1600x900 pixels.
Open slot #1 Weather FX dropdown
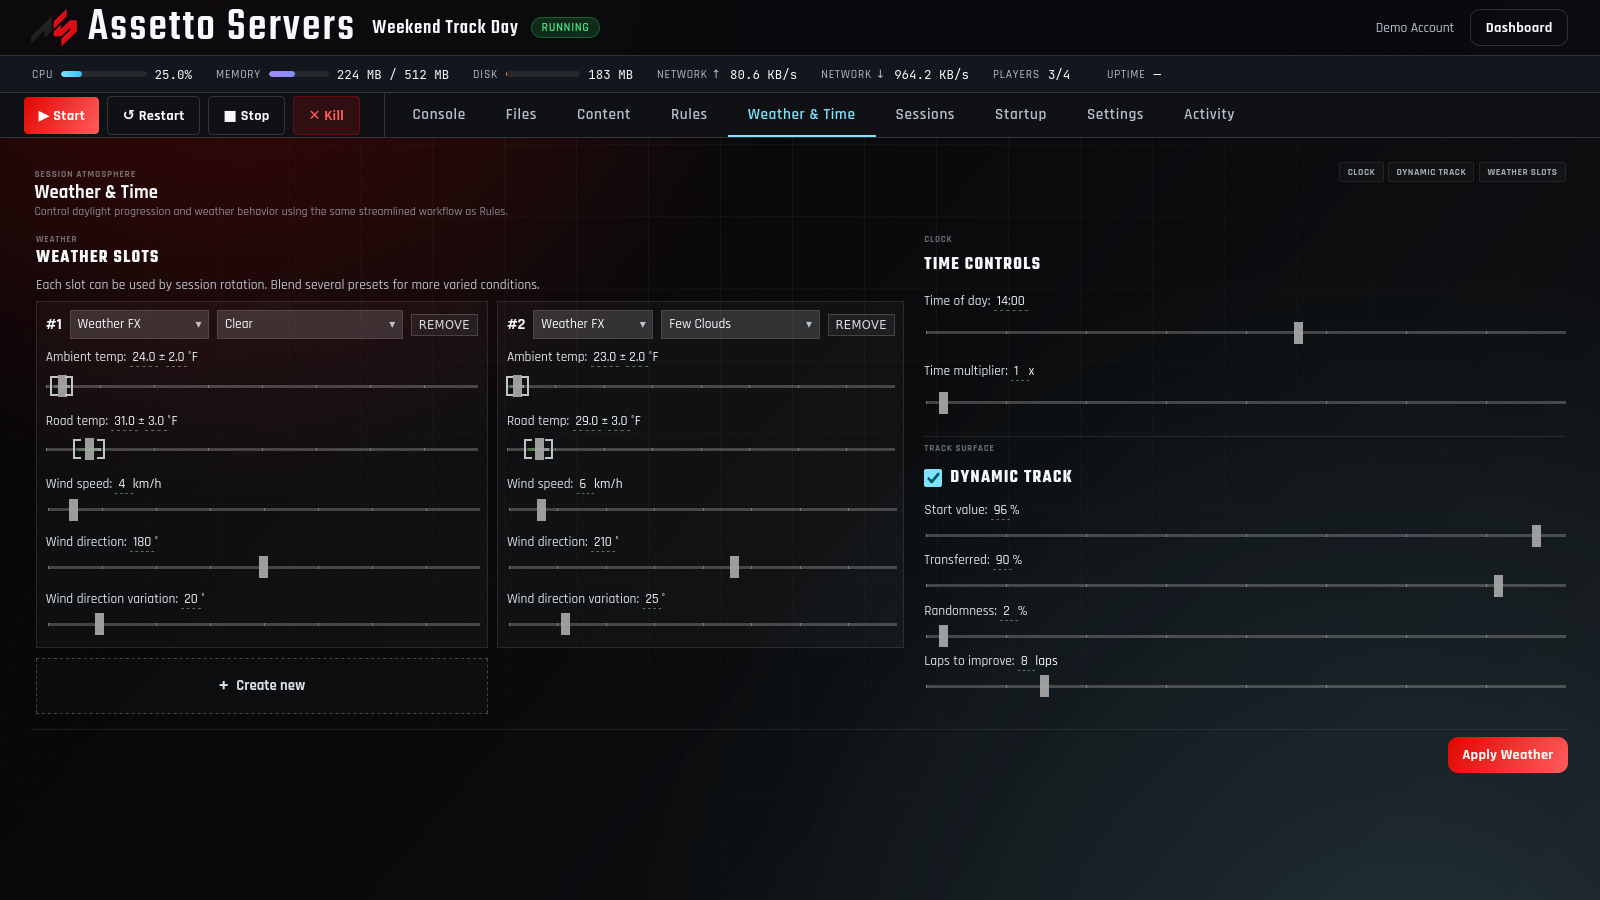139,324
